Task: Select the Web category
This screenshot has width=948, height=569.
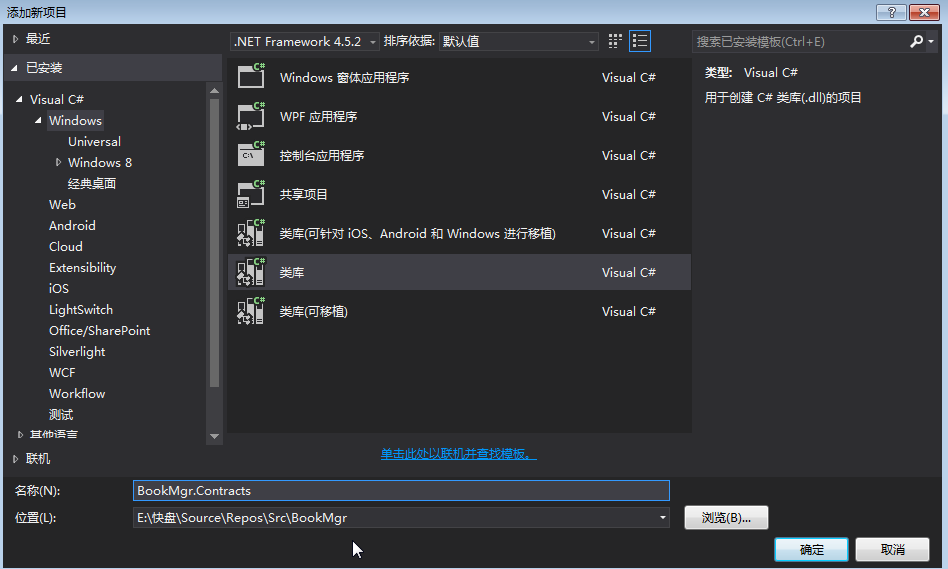Action: (x=62, y=204)
